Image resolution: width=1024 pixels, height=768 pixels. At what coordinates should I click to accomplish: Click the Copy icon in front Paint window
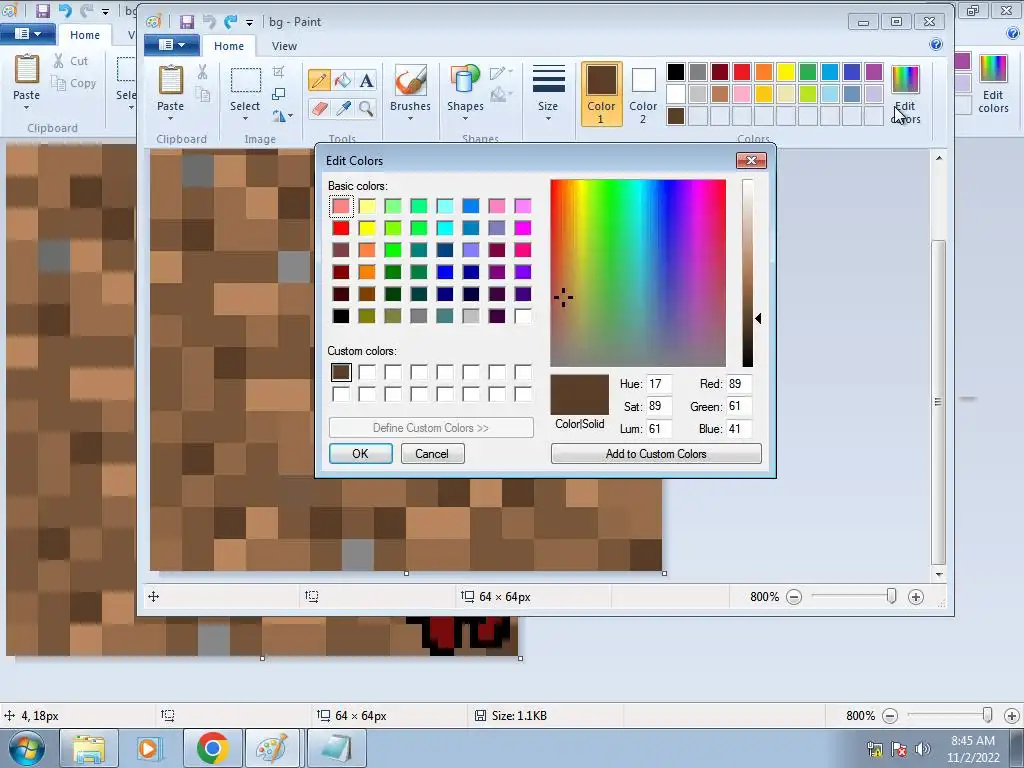coord(202,95)
